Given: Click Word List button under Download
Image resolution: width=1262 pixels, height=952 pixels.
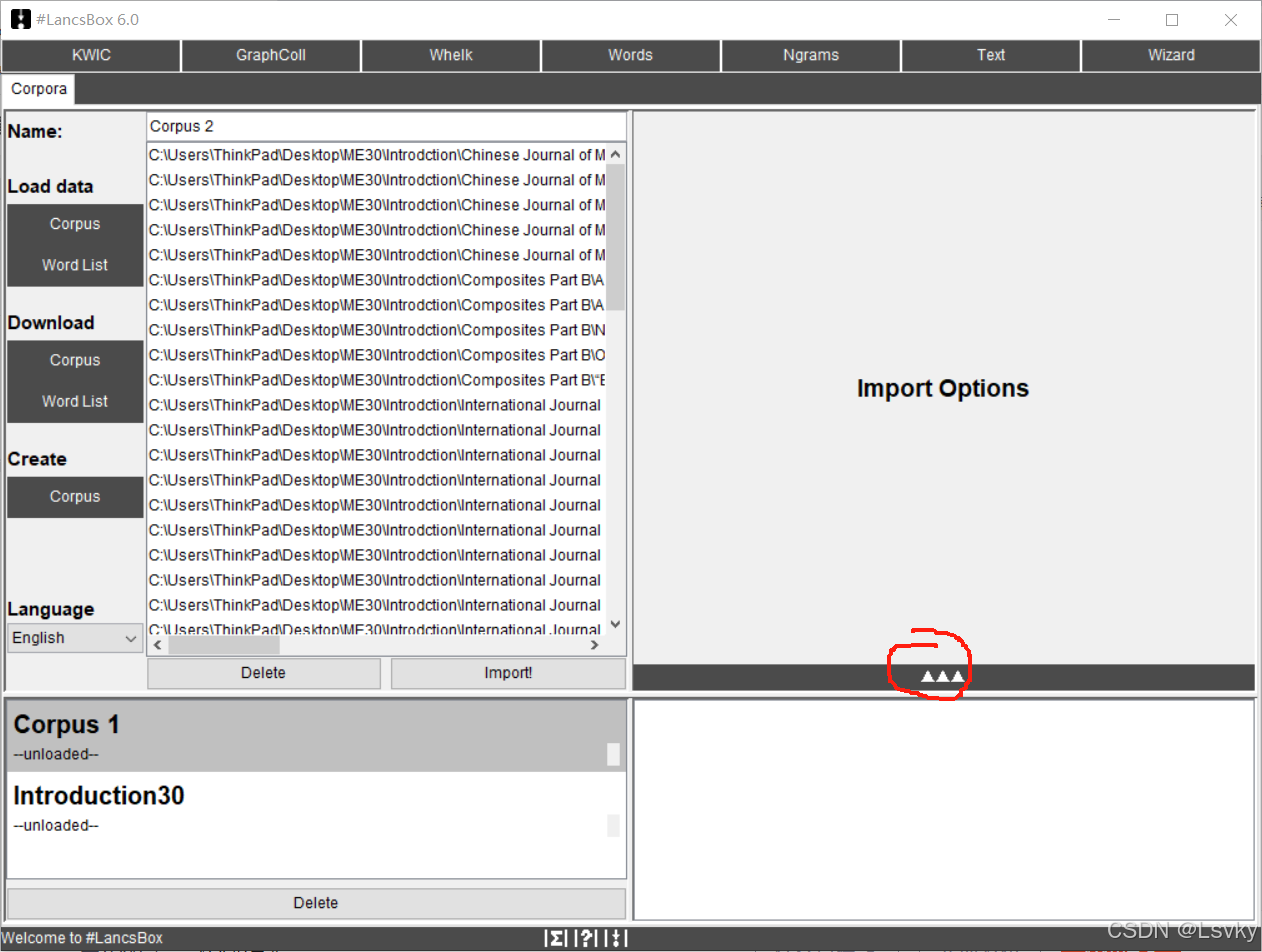Looking at the screenshot, I should pos(75,401).
